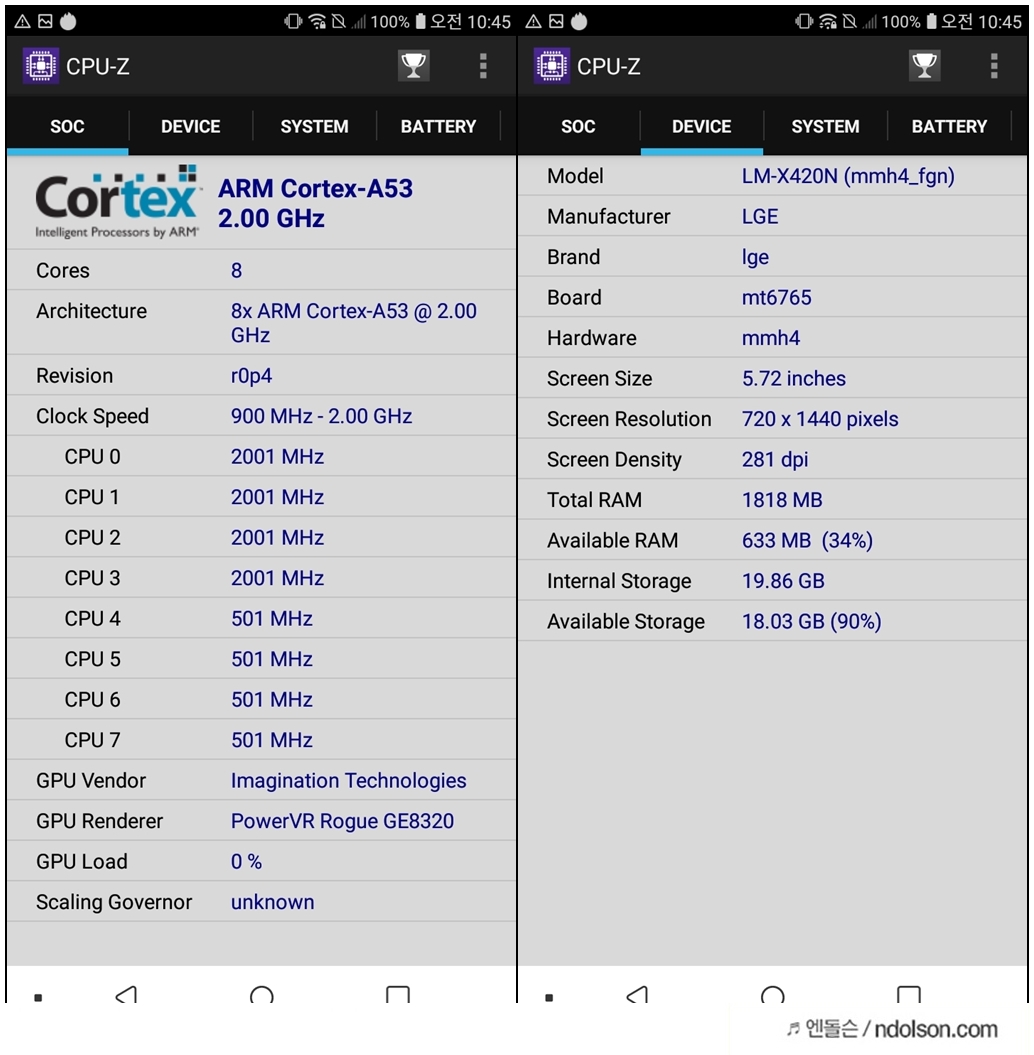Open SYSTEM tab in right screen

pyautogui.click(x=825, y=126)
